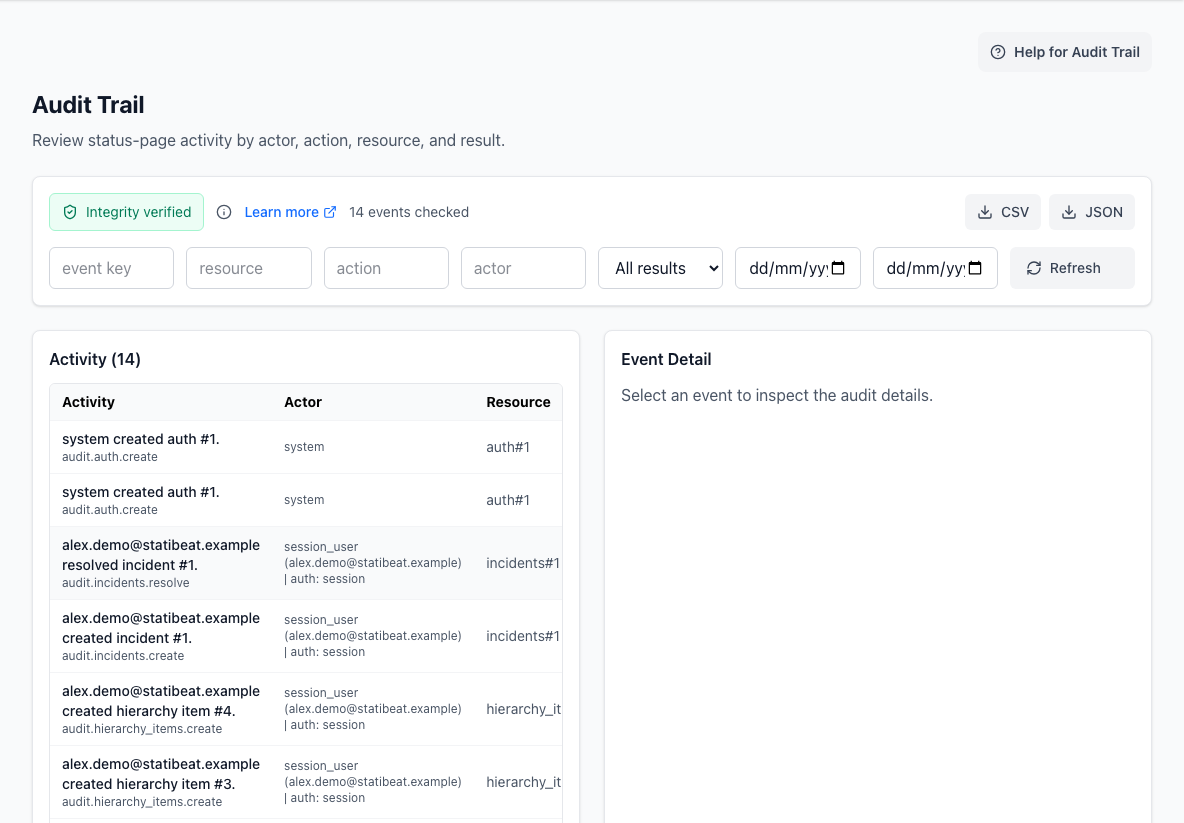1184x823 pixels.
Task: Click the help question-mark icon
Action: pos(998,52)
